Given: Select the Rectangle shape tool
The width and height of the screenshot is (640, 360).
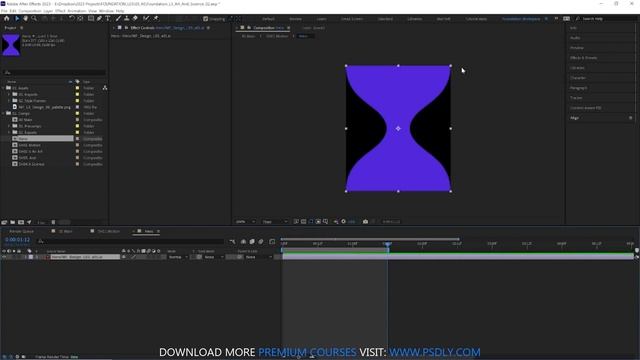Looking at the screenshot, I should pyautogui.click(x=91, y=18).
